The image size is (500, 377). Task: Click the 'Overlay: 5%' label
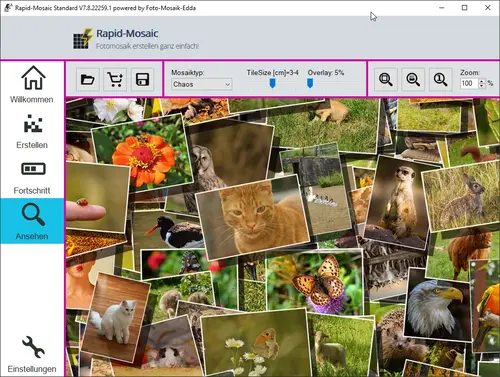tap(326, 72)
